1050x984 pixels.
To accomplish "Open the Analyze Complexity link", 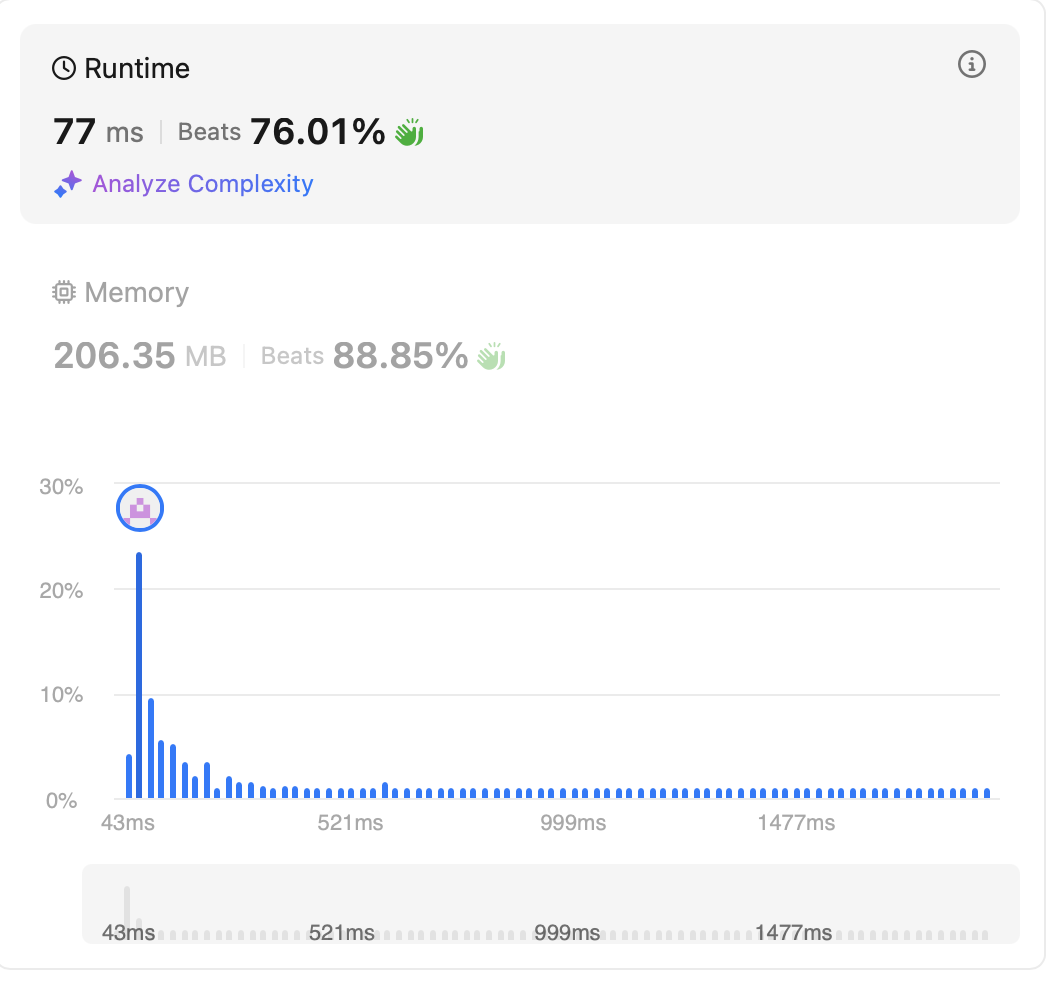I will click(203, 184).
